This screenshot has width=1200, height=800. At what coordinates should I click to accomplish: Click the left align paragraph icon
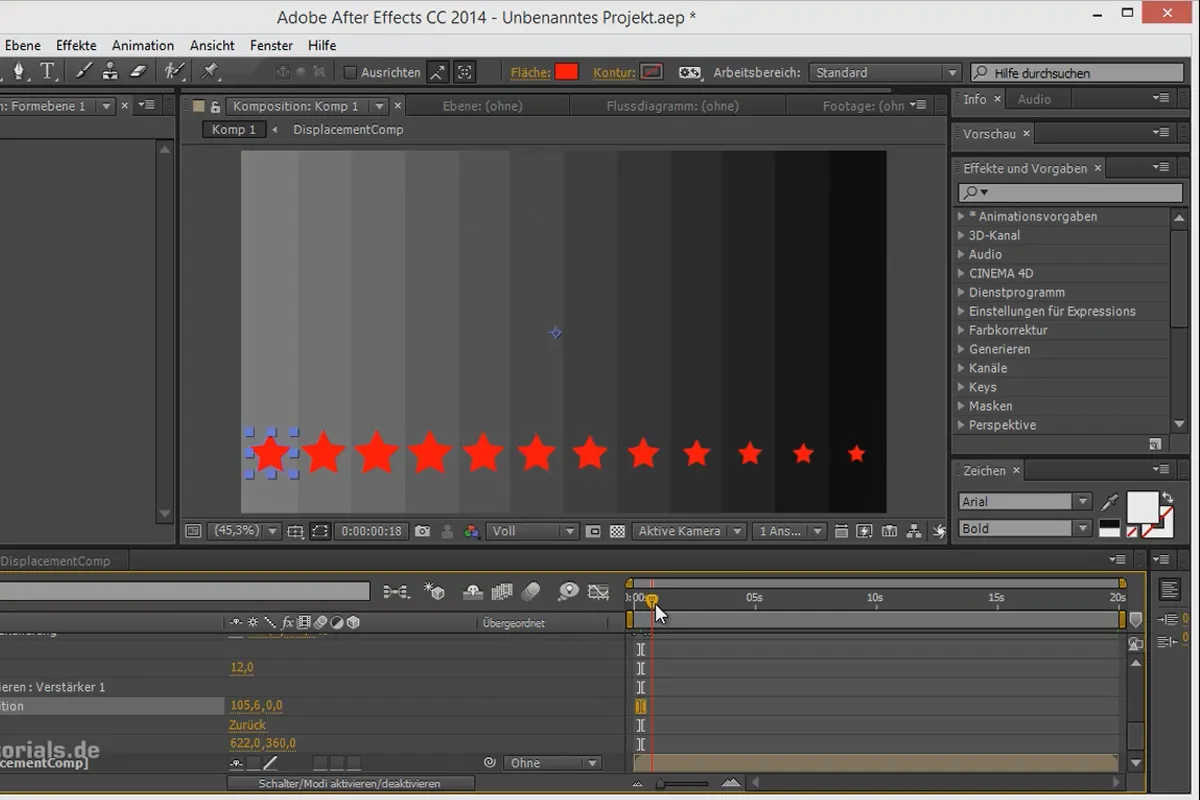[x=1169, y=589]
